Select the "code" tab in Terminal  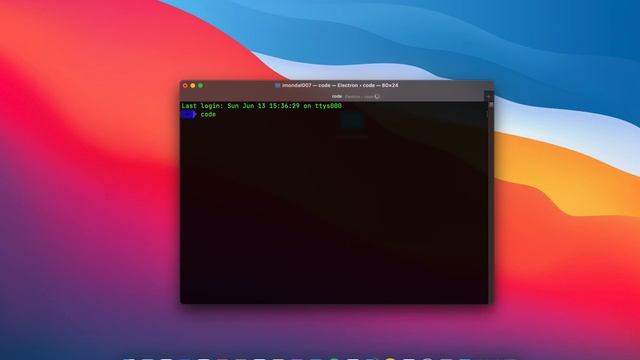(333, 97)
